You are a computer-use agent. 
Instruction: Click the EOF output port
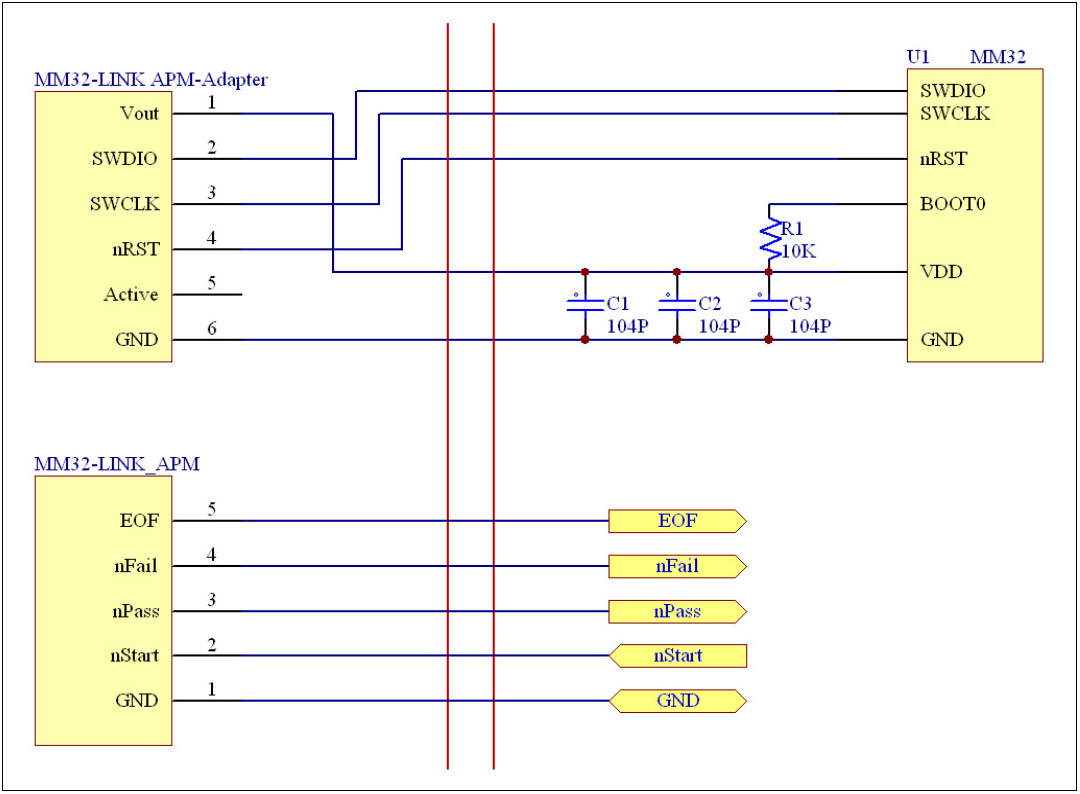pos(677,521)
